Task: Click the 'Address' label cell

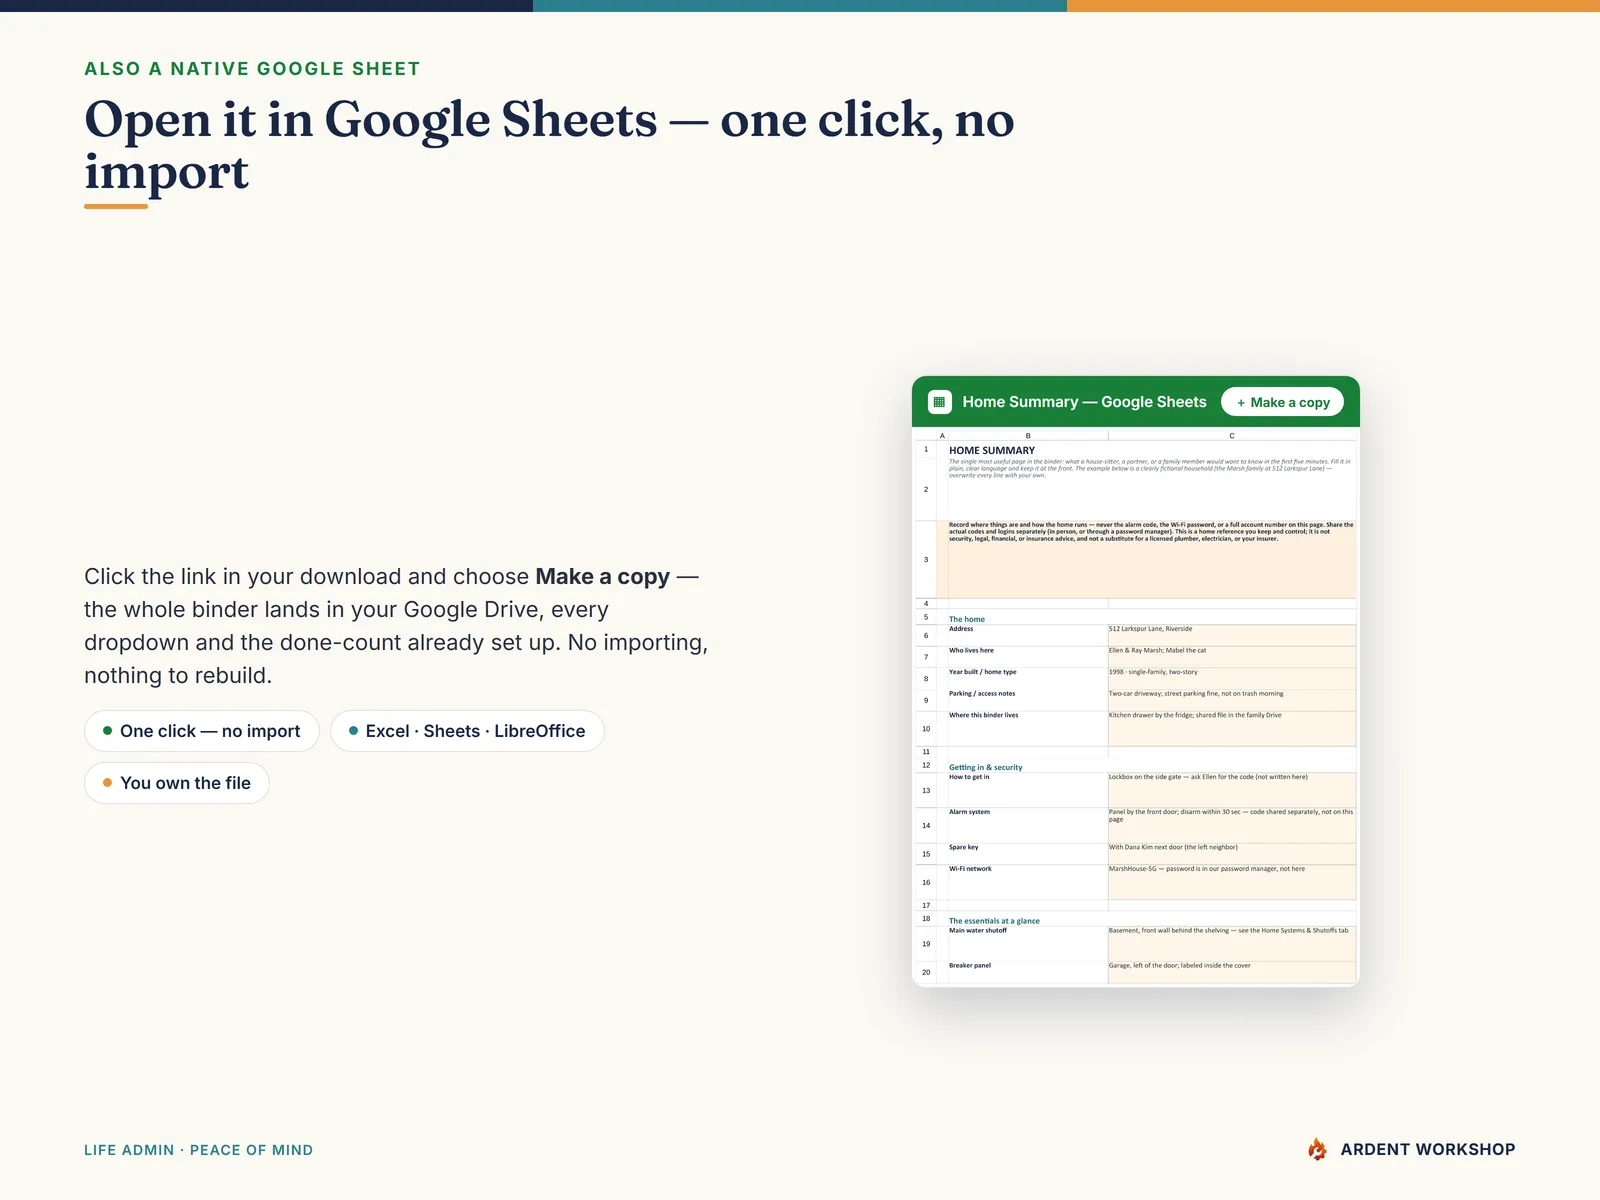Action: point(1027,635)
